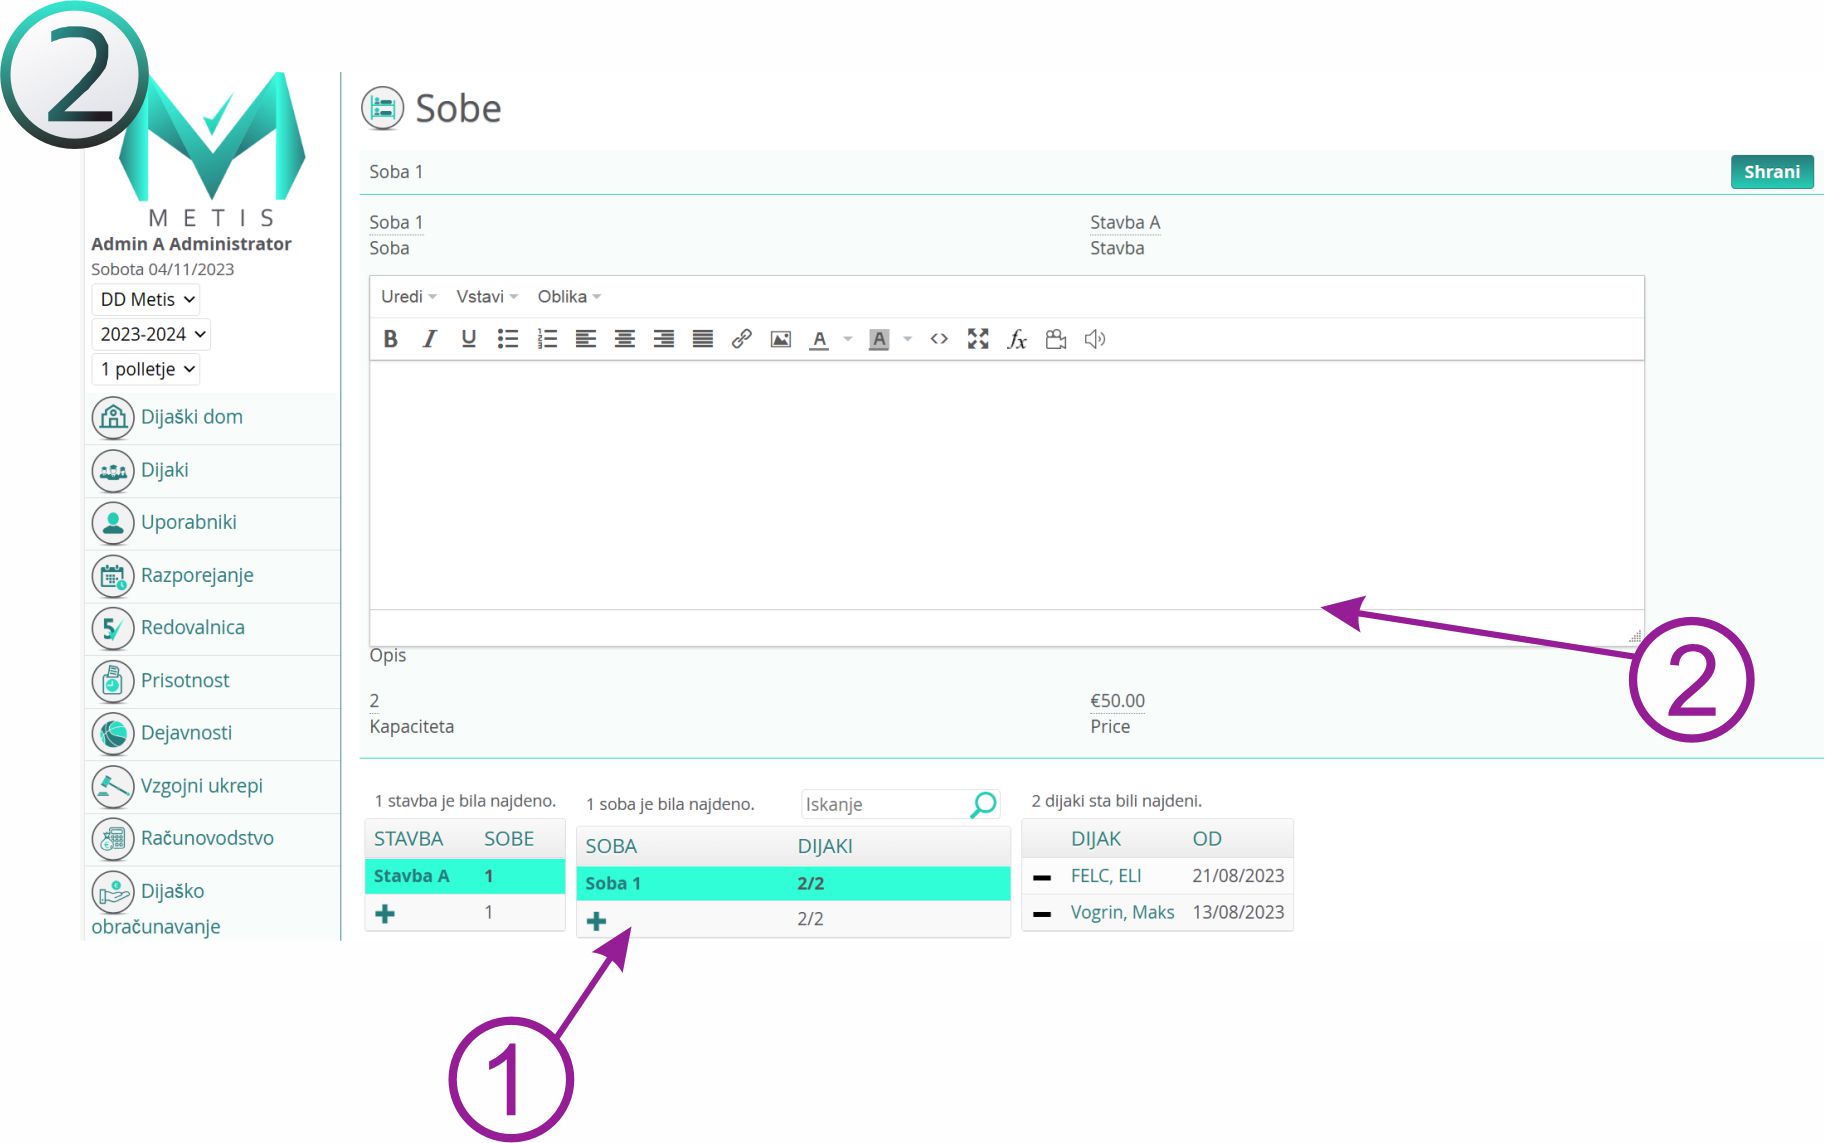Click the fullscreen editor icon

978,339
